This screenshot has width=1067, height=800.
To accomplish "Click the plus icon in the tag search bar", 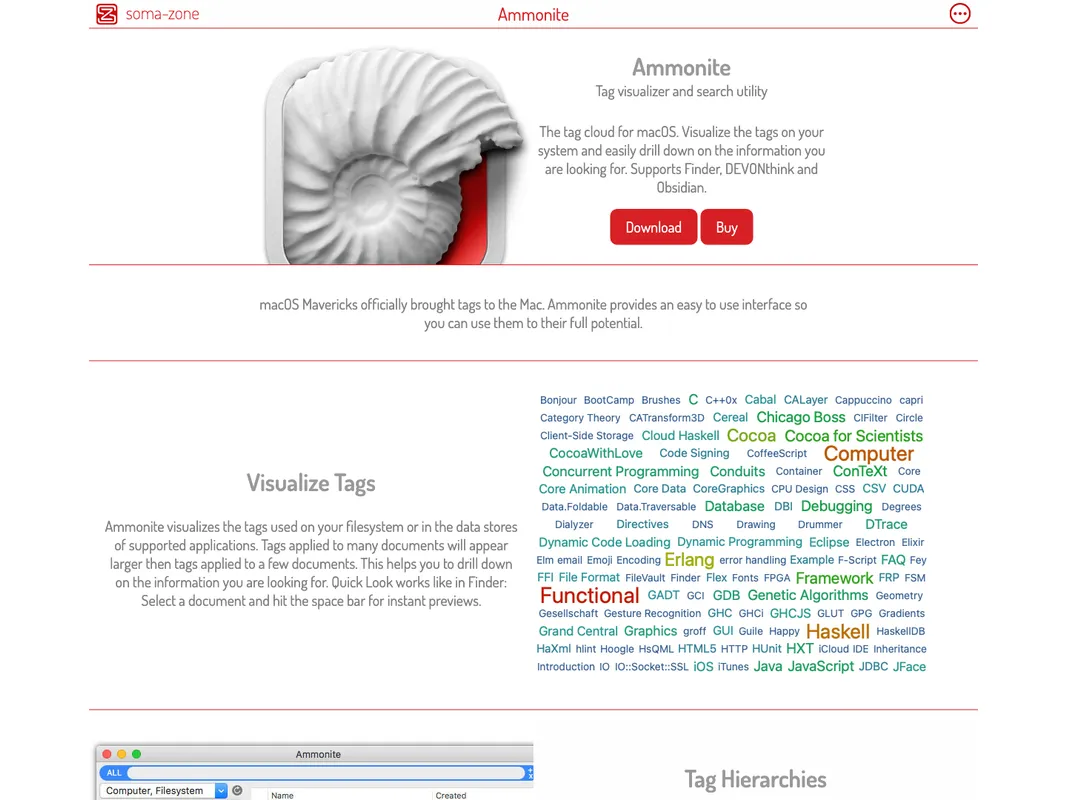I will 530,769.
